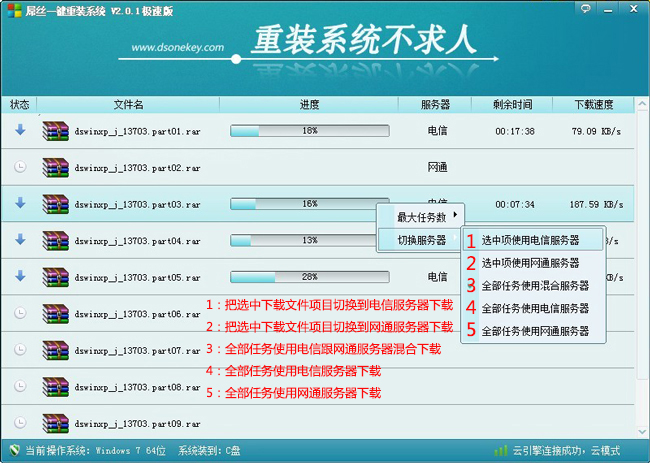Screen dimensions: 650x463
Task: Click the 状态 column header
Action: [x=19, y=104]
